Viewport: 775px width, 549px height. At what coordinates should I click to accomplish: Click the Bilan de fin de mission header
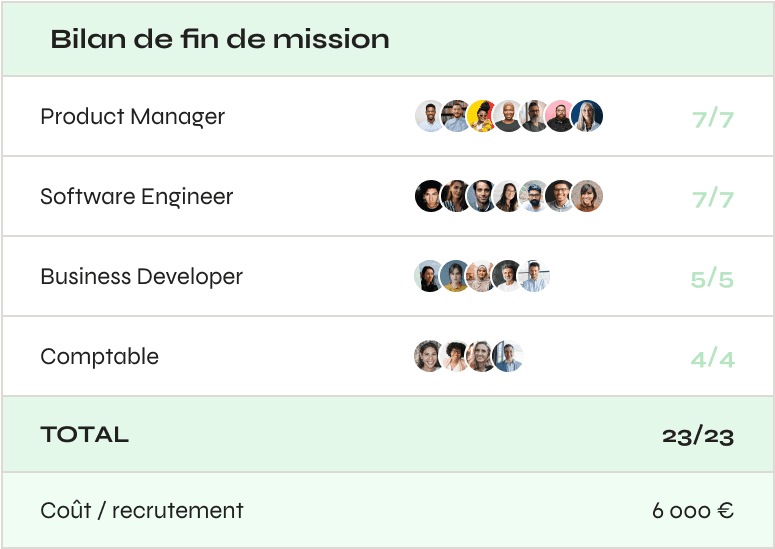219,39
